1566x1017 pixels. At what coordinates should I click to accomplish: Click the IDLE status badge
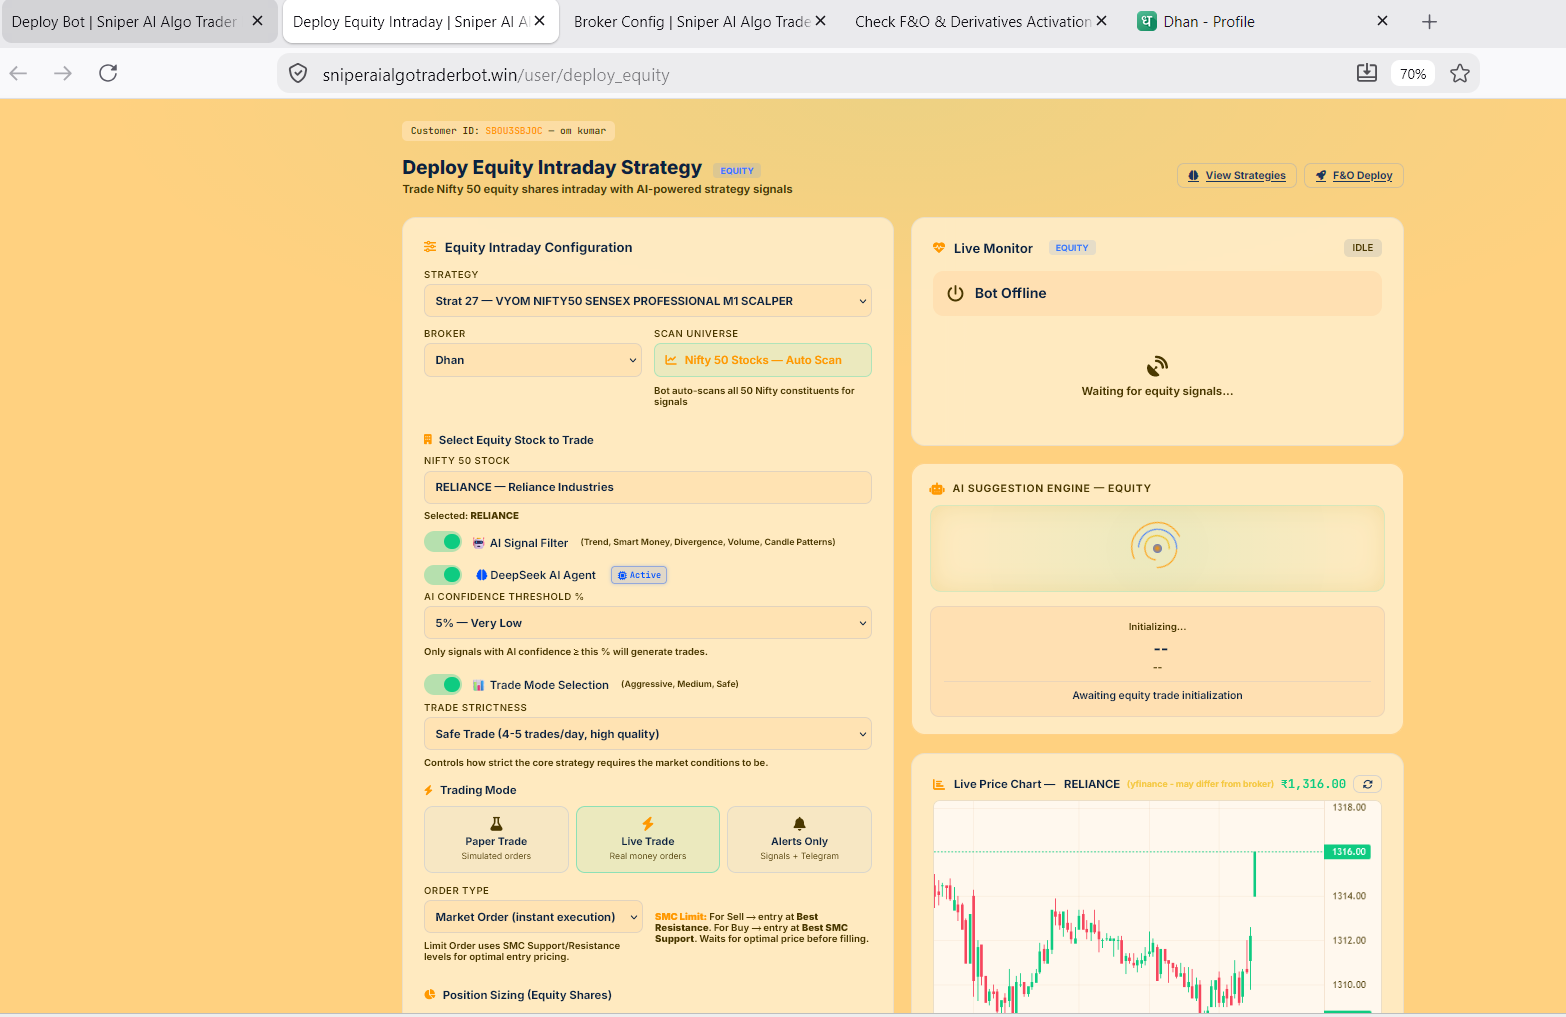pyautogui.click(x=1362, y=248)
